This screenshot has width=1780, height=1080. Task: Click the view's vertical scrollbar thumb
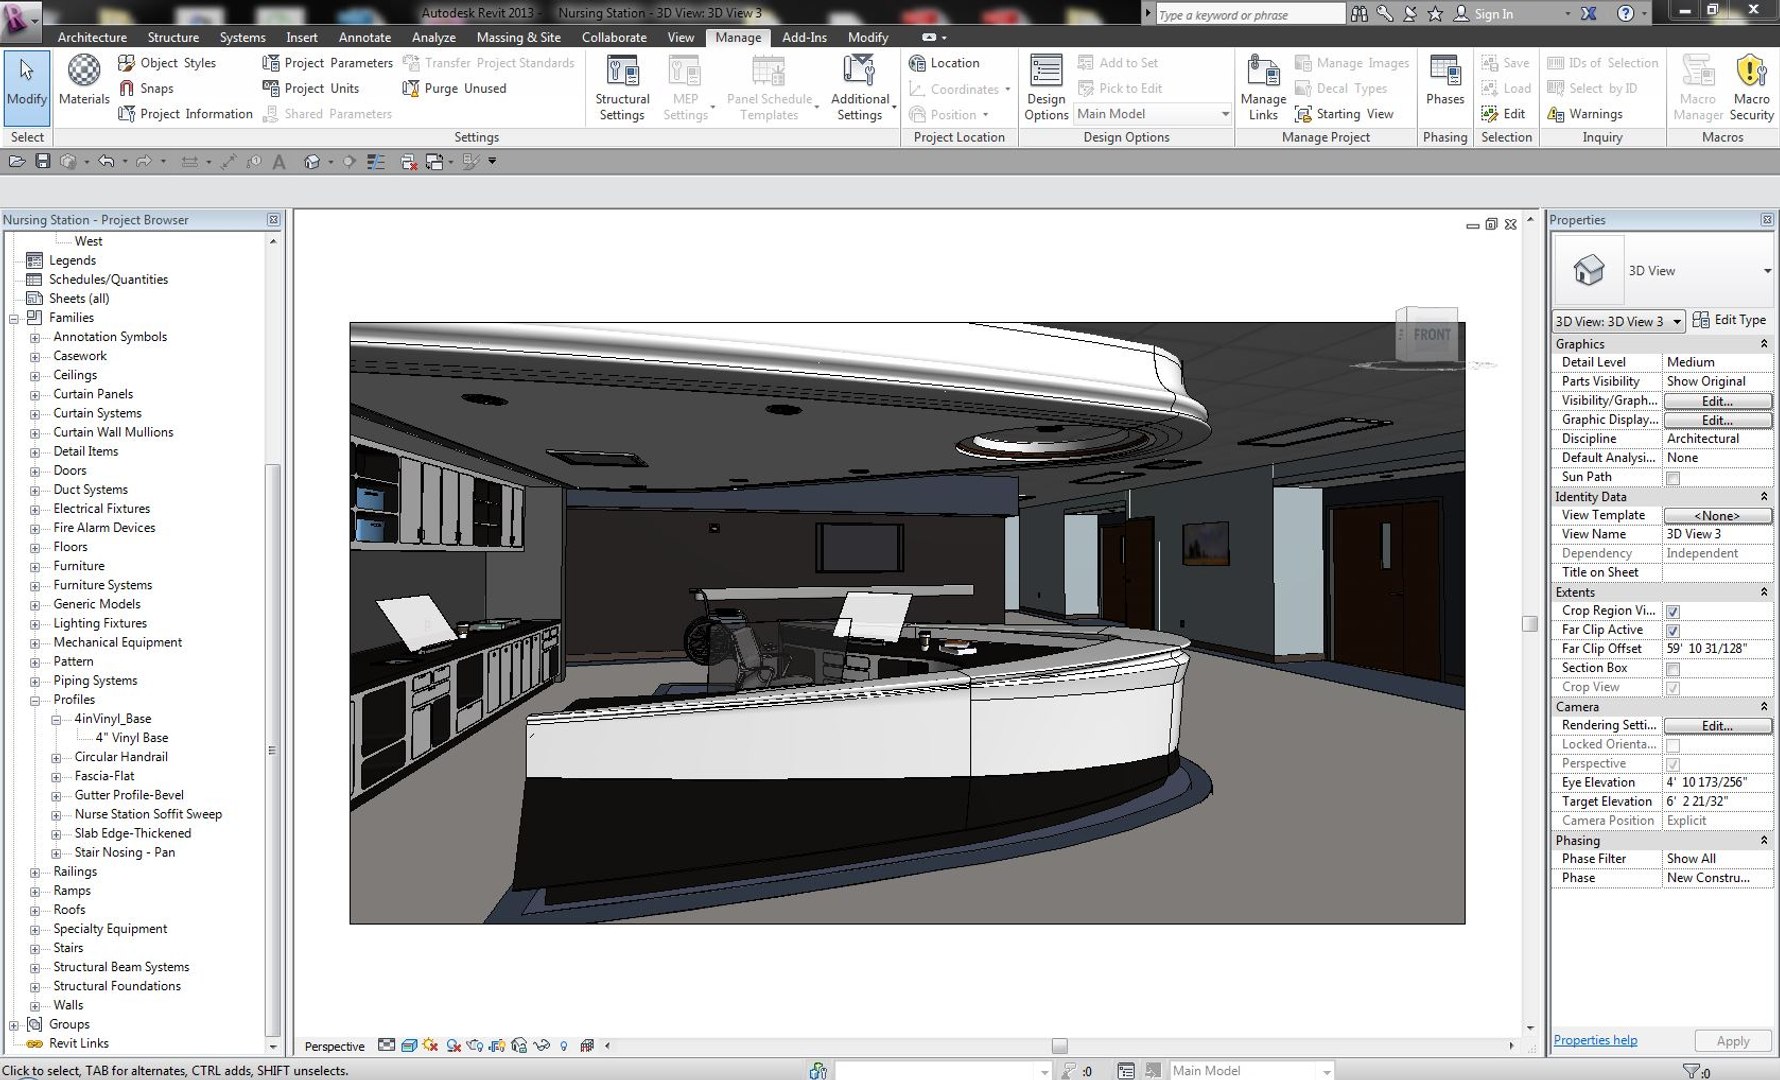pyautogui.click(x=1529, y=624)
